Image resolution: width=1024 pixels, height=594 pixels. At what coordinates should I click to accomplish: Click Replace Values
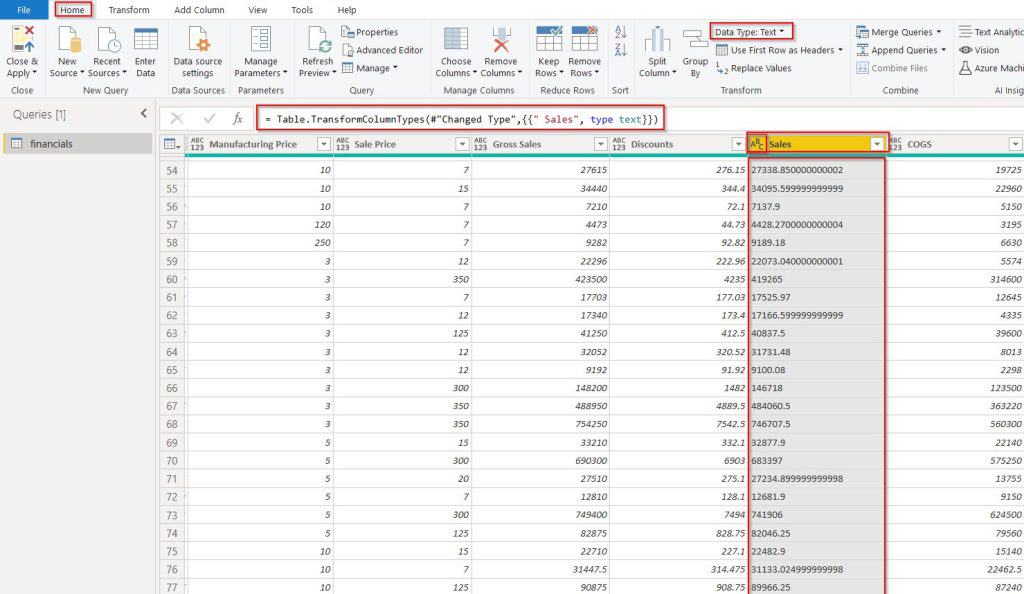[x=754, y=68]
